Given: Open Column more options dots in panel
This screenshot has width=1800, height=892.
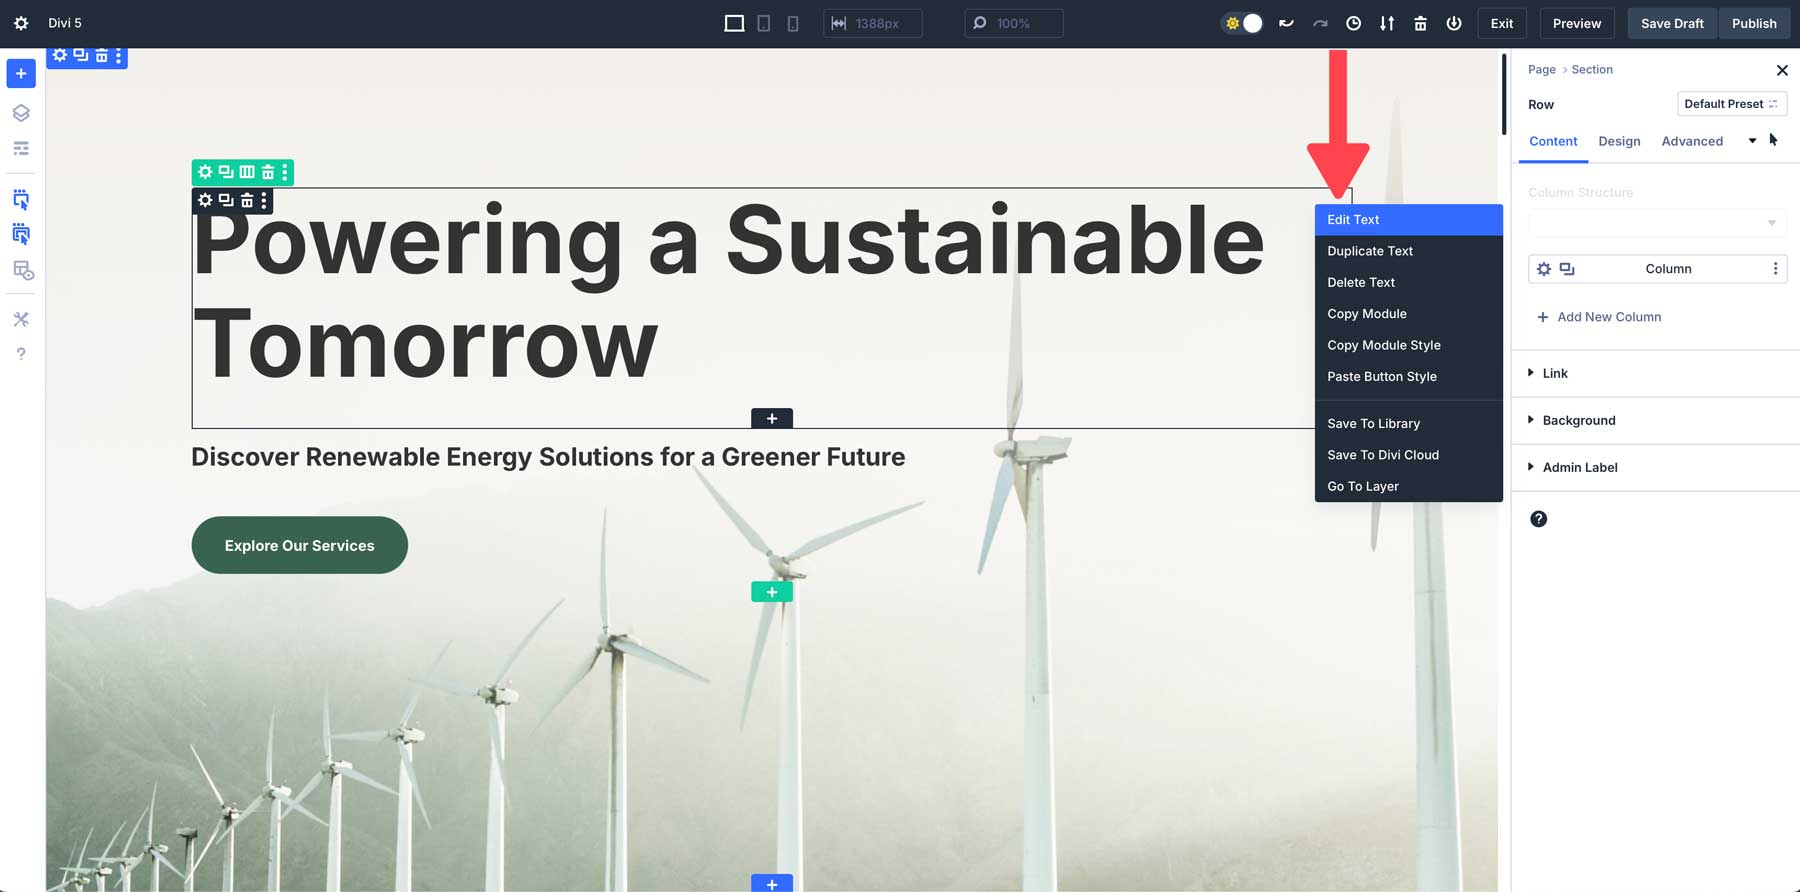Looking at the screenshot, I should 1775,269.
